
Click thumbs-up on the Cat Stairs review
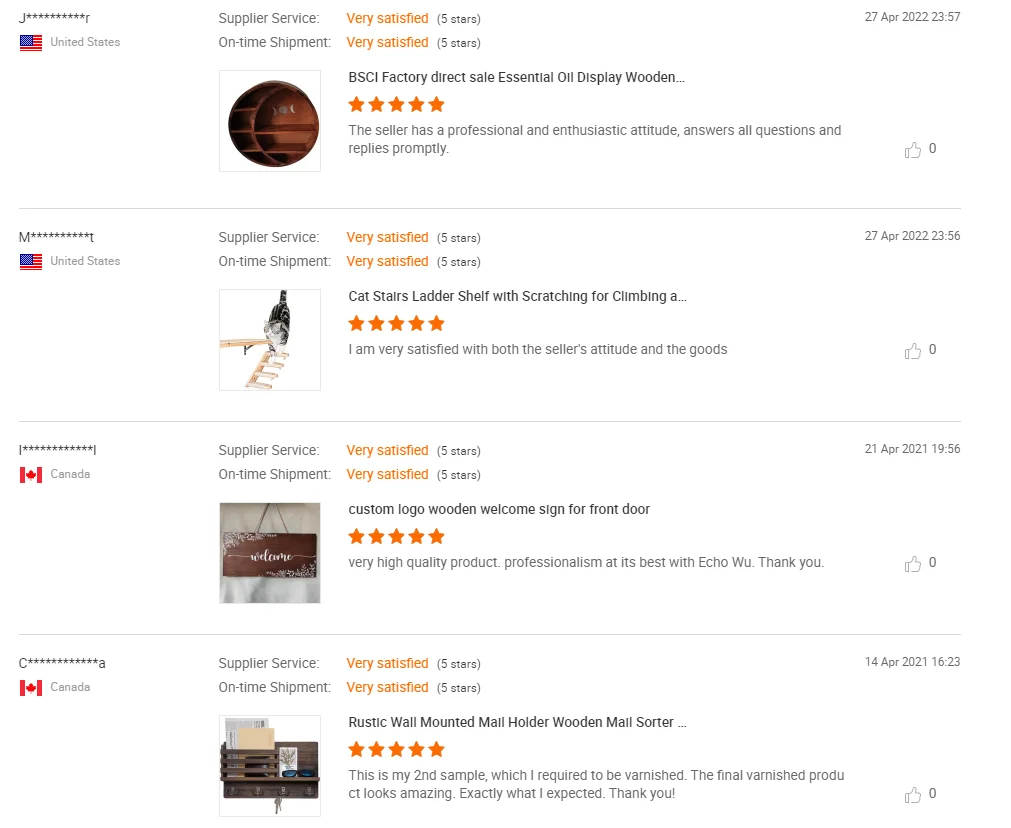[x=913, y=351]
